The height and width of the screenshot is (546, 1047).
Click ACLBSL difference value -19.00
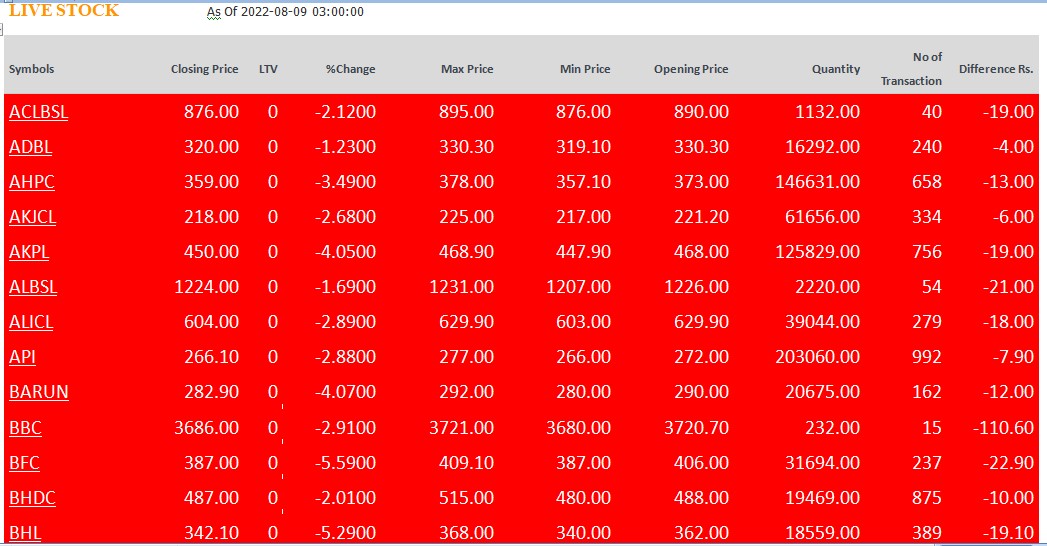pos(1008,111)
